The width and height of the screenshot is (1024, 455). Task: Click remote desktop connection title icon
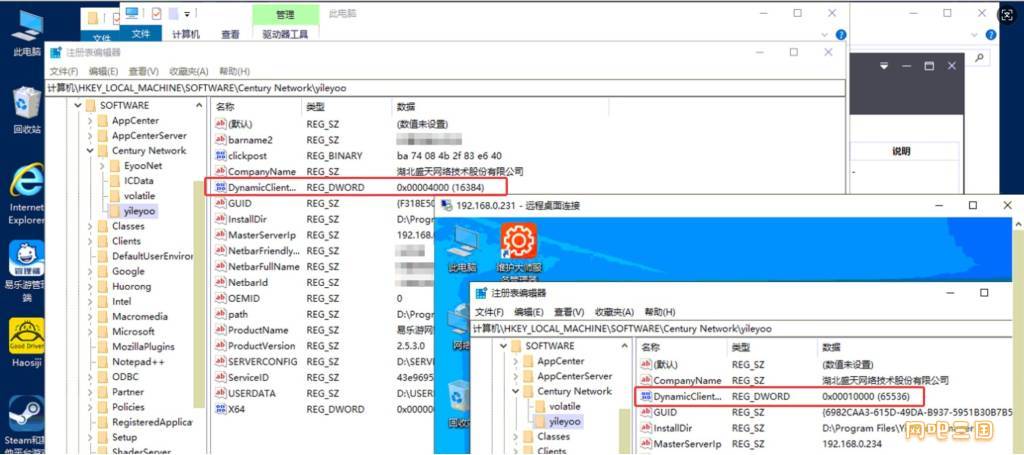[447, 206]
